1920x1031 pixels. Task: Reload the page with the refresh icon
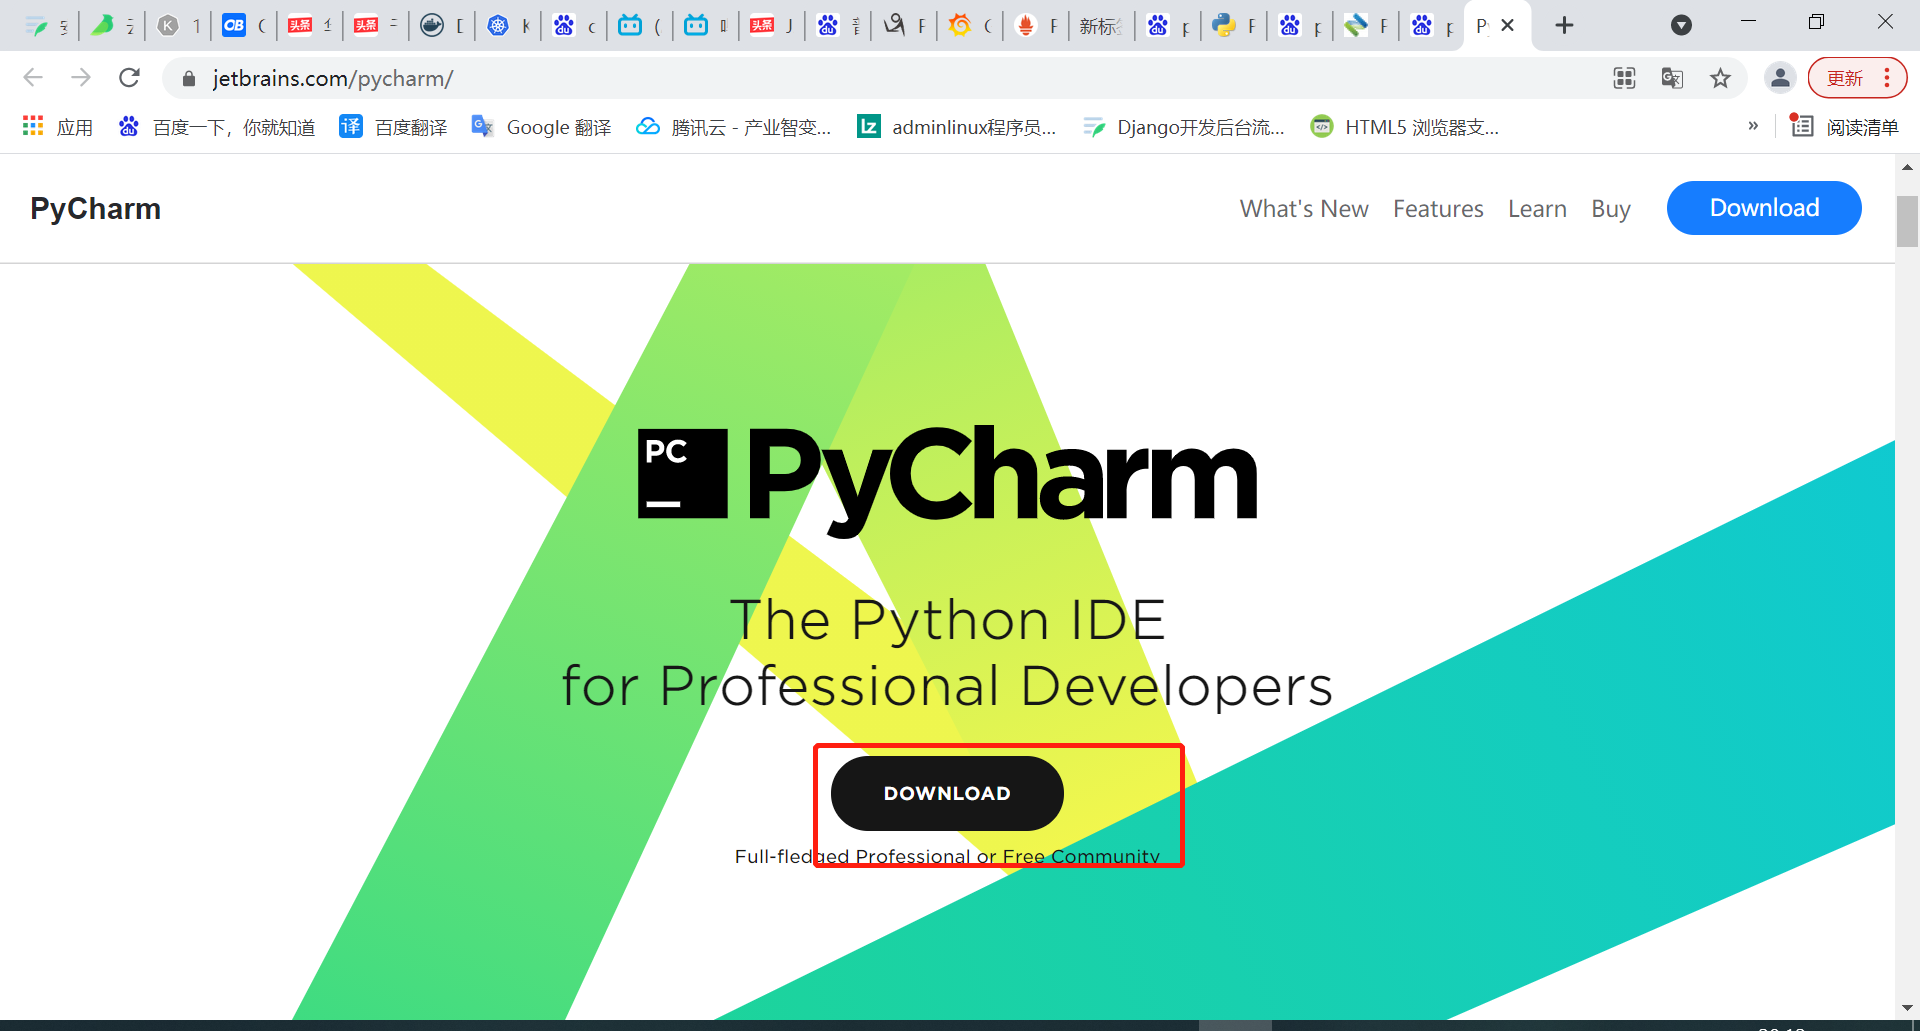click(x=129, y=78)
